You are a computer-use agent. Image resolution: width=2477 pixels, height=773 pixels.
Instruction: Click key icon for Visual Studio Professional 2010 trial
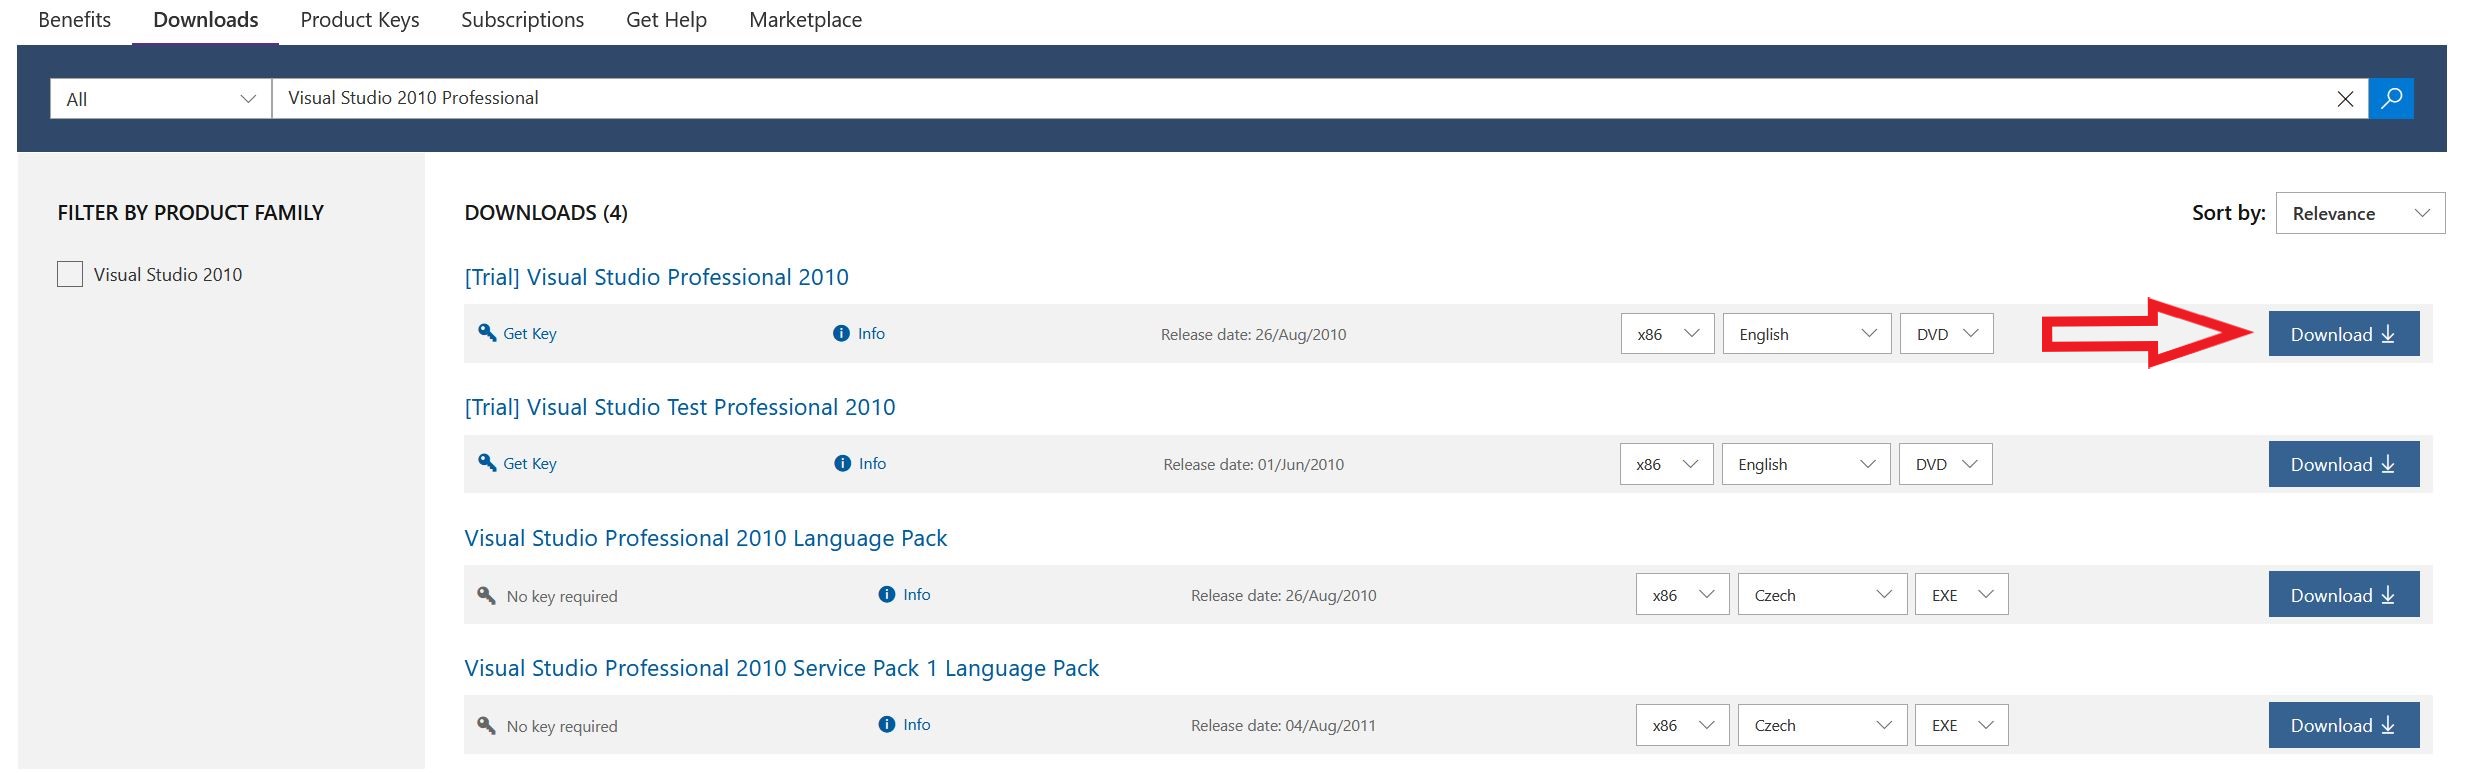click(487, 333)
